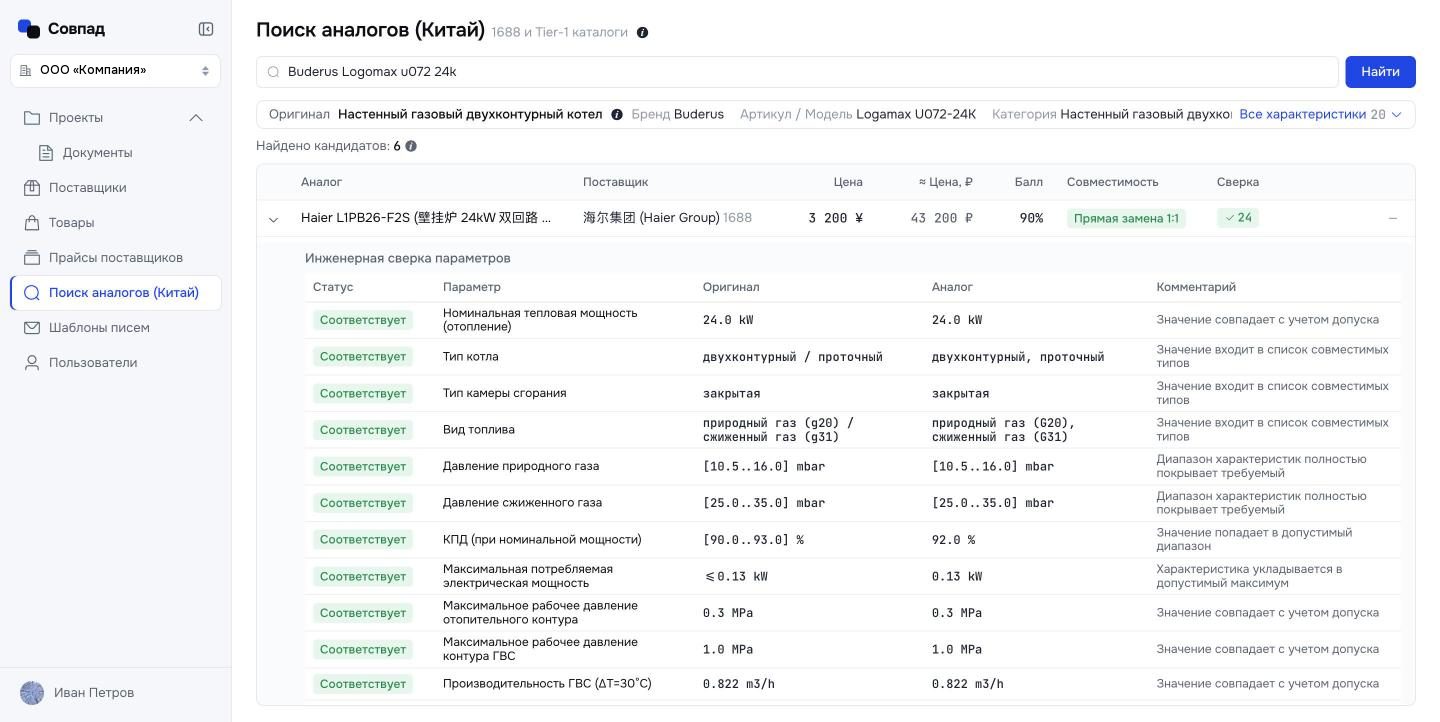Screen dimensions: 1440x722
Task: Click the Haier L1PB26-F2S analog name
Action: (426, 218)
